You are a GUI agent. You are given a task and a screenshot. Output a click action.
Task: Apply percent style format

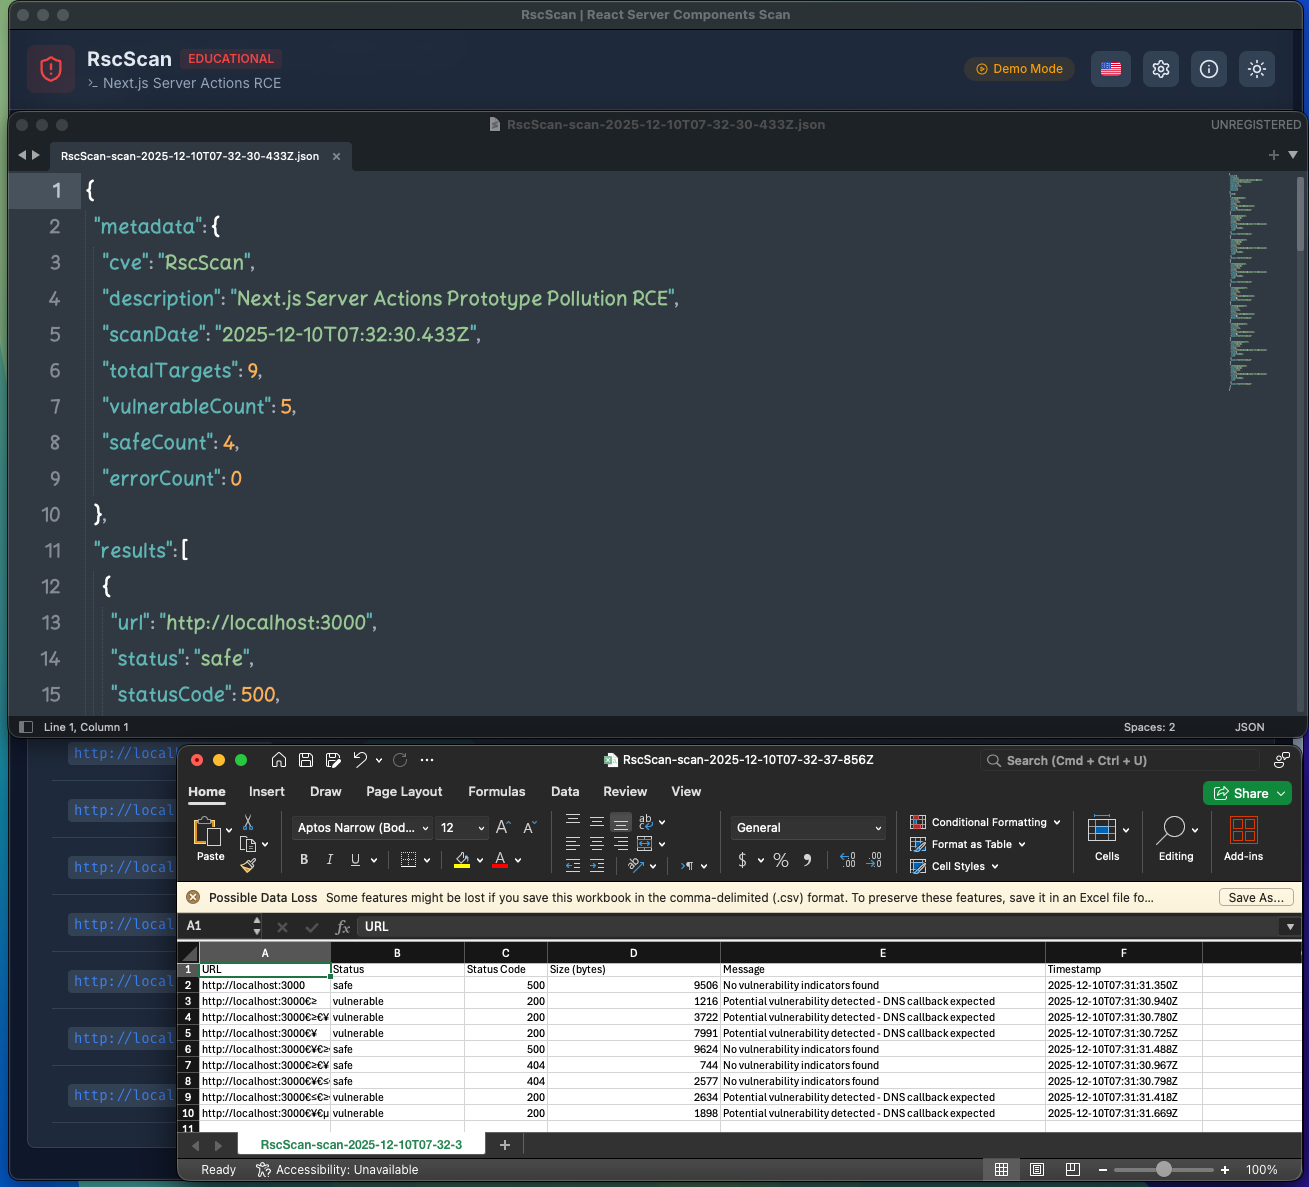[781, 860]
